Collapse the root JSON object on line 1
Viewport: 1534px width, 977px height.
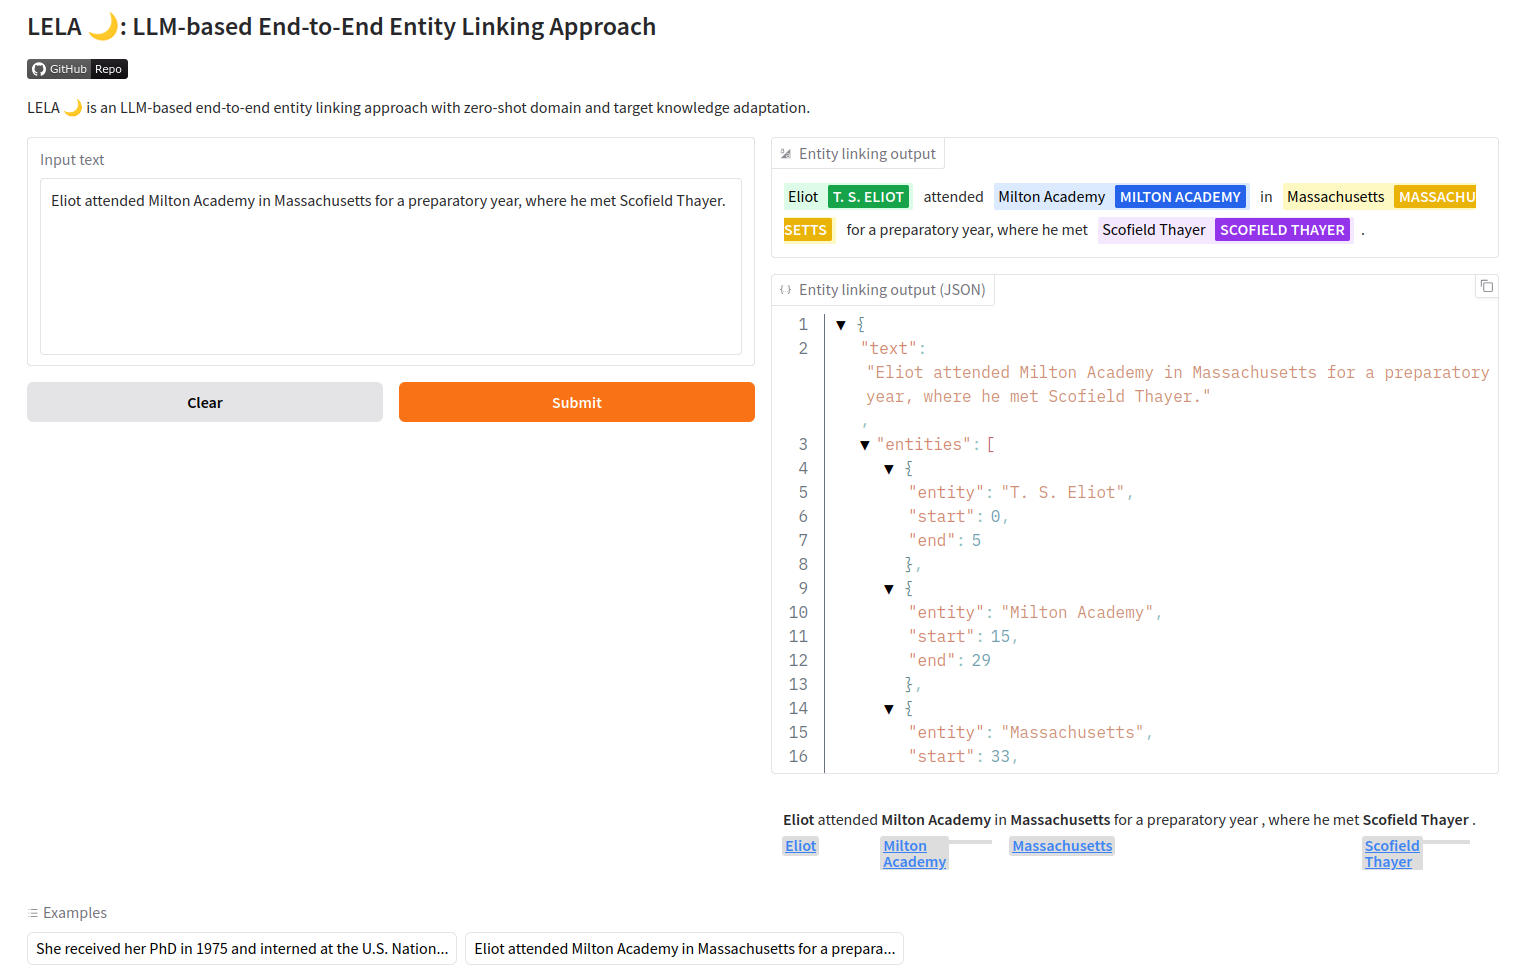coord(841,324)
